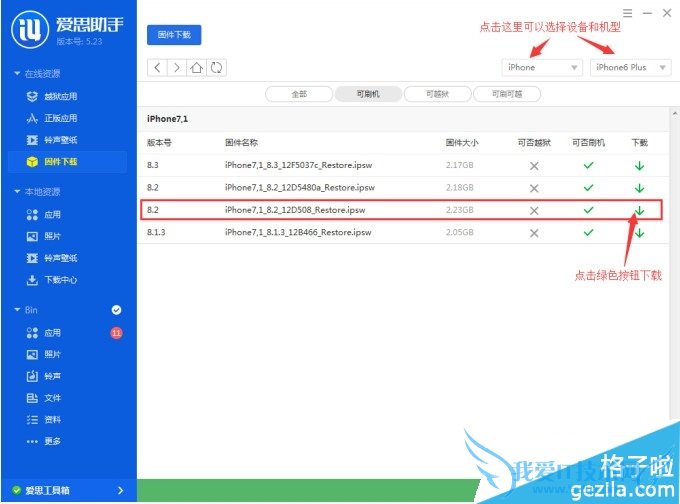The width and height of the screenshot is (680, 504).
Task: Go to home via house icon
Action: click(x=197, y=67)
